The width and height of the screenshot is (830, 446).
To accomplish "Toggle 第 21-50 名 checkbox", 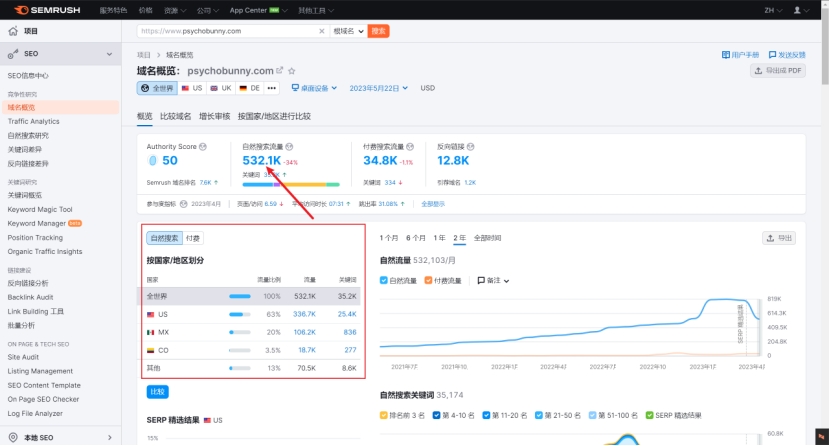I will point(538,415).
